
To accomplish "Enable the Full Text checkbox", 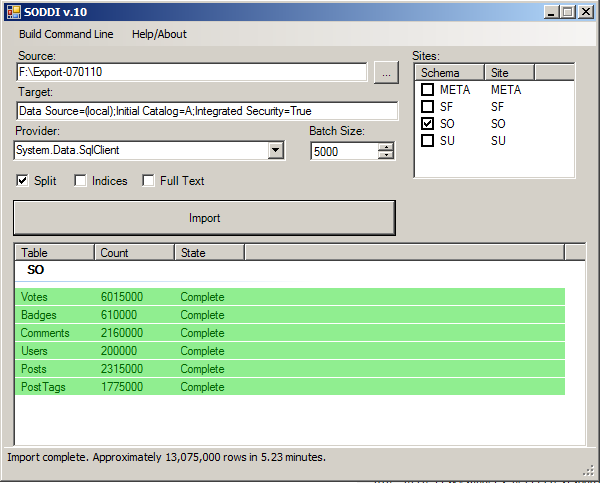I will click(148, 180).
